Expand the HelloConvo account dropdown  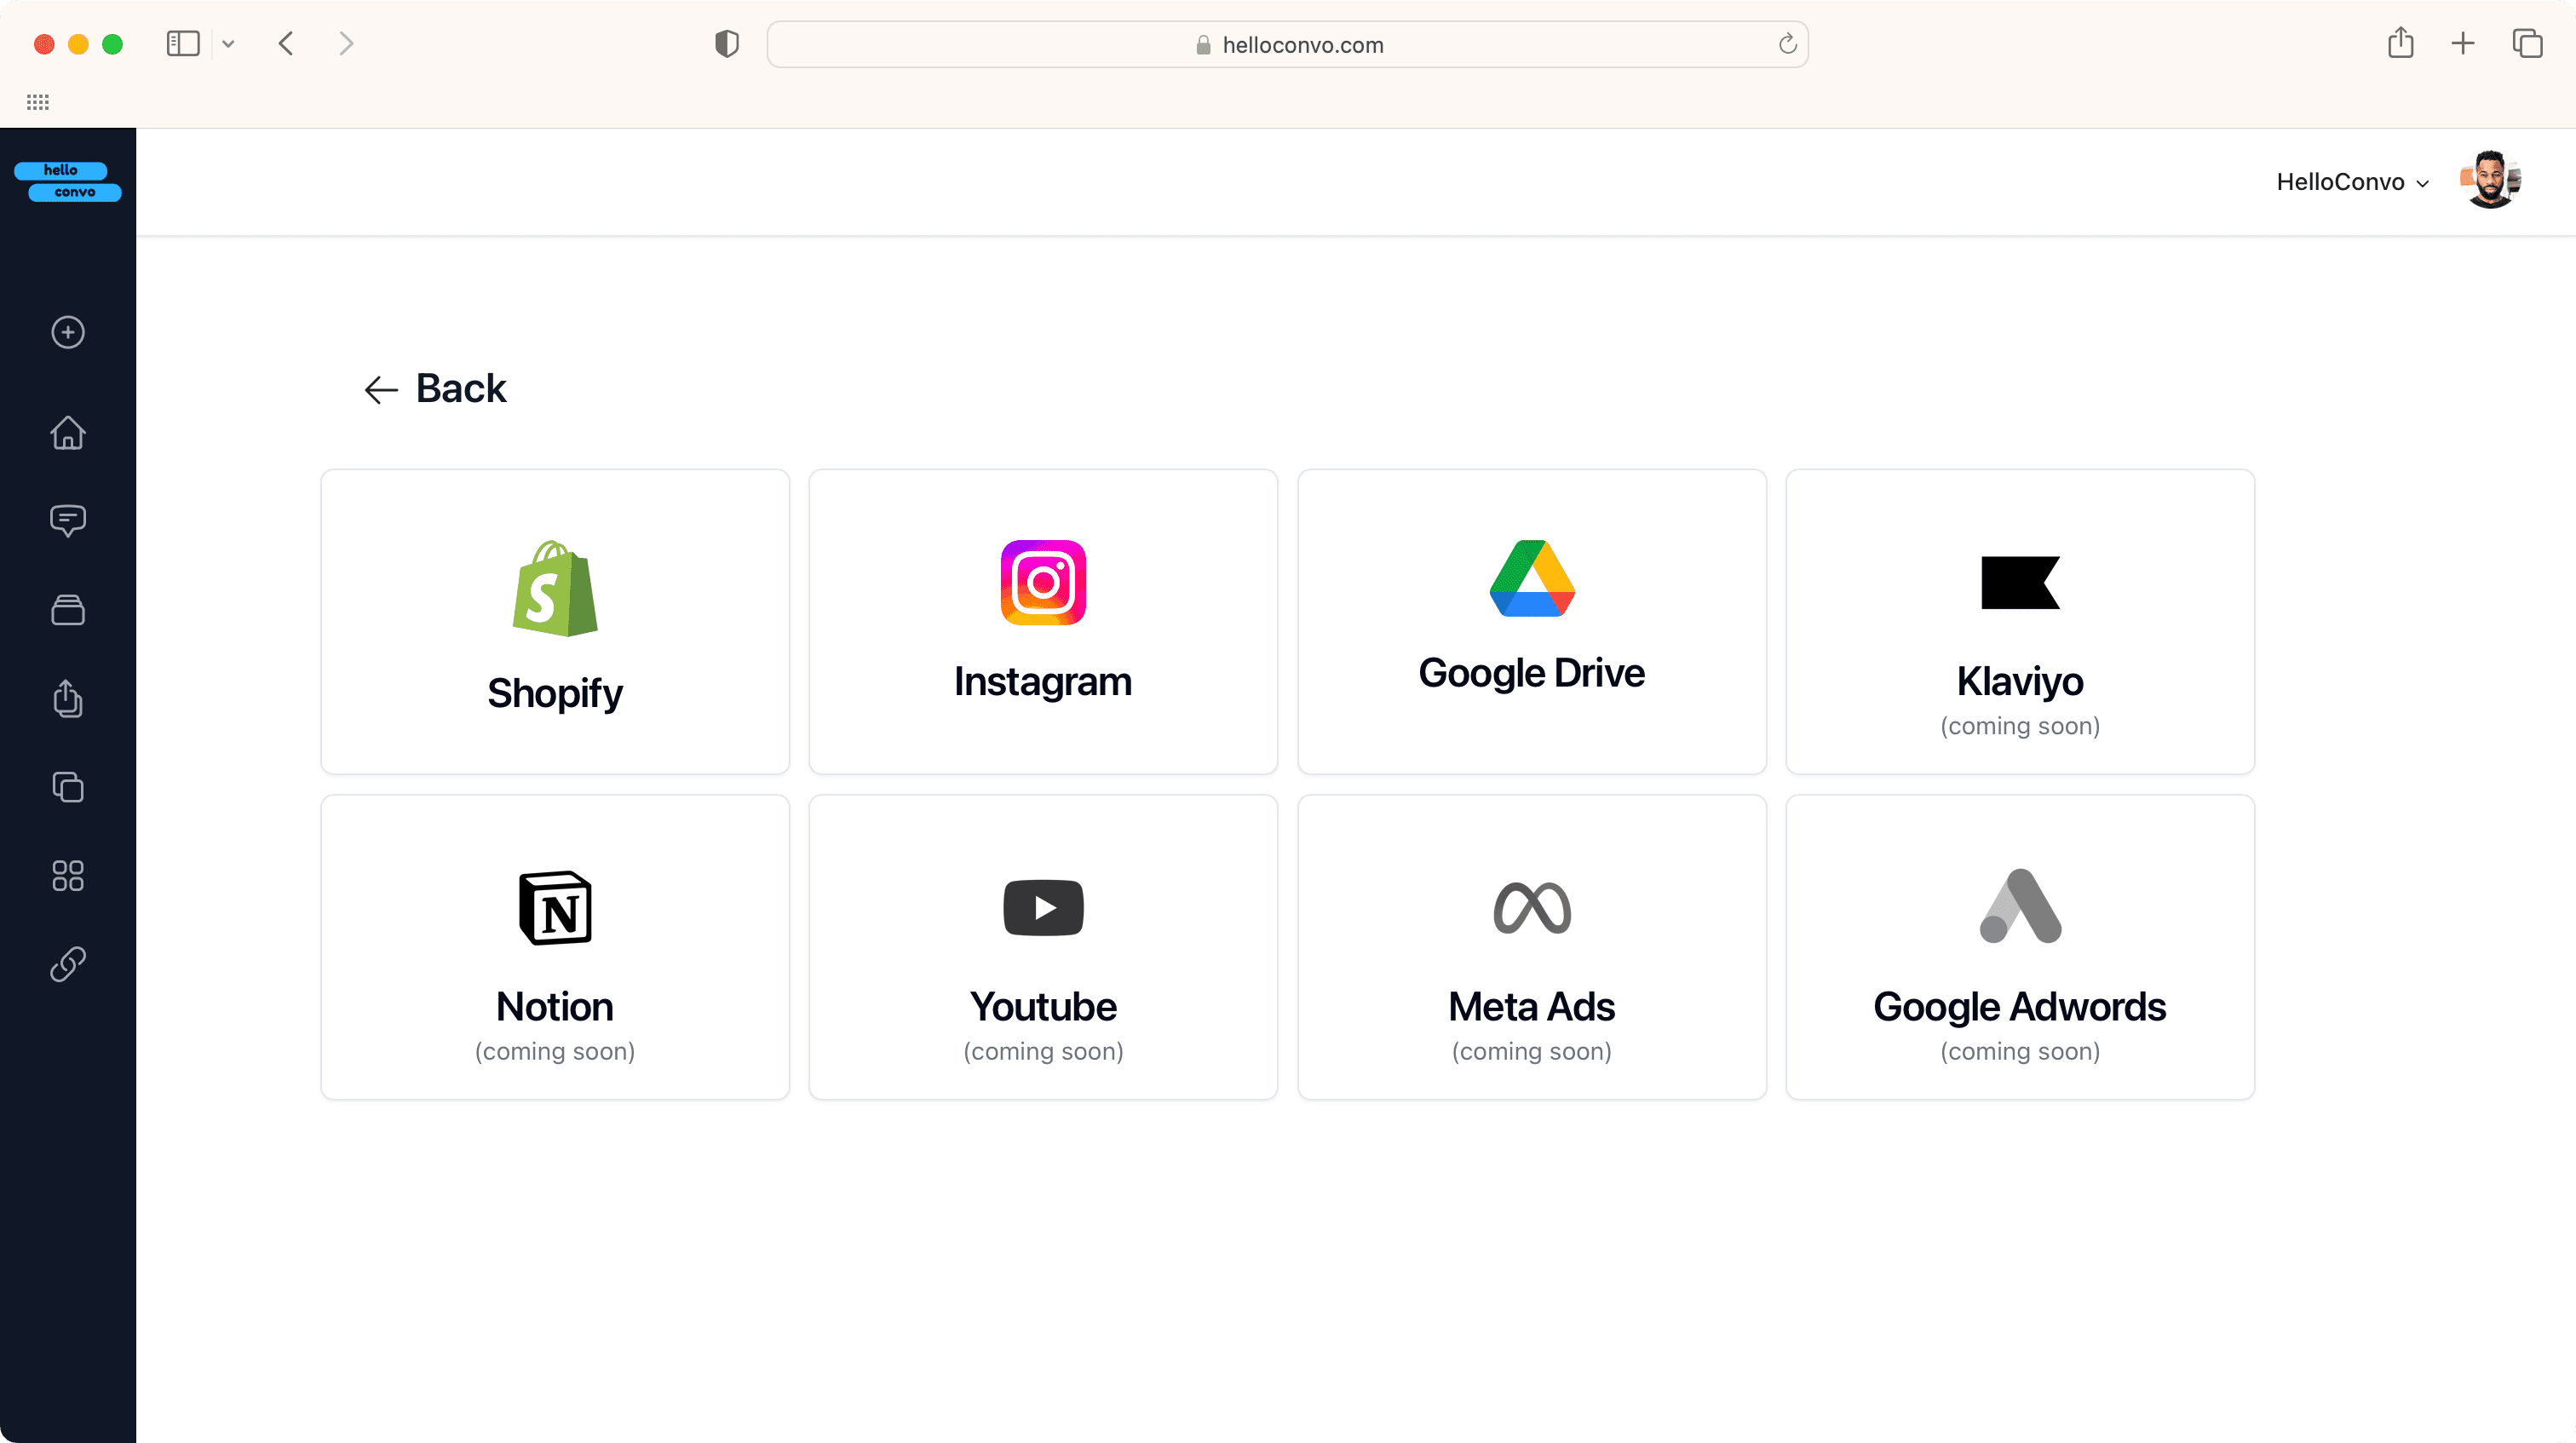tap(2352, 182)
